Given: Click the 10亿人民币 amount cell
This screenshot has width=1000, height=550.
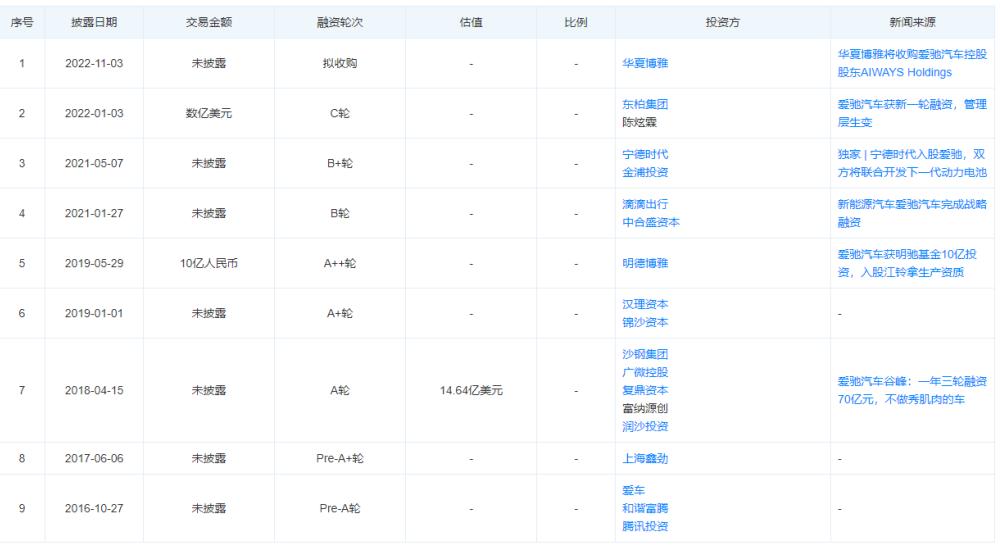Looking at the screenshot, I should pos(209,263).
